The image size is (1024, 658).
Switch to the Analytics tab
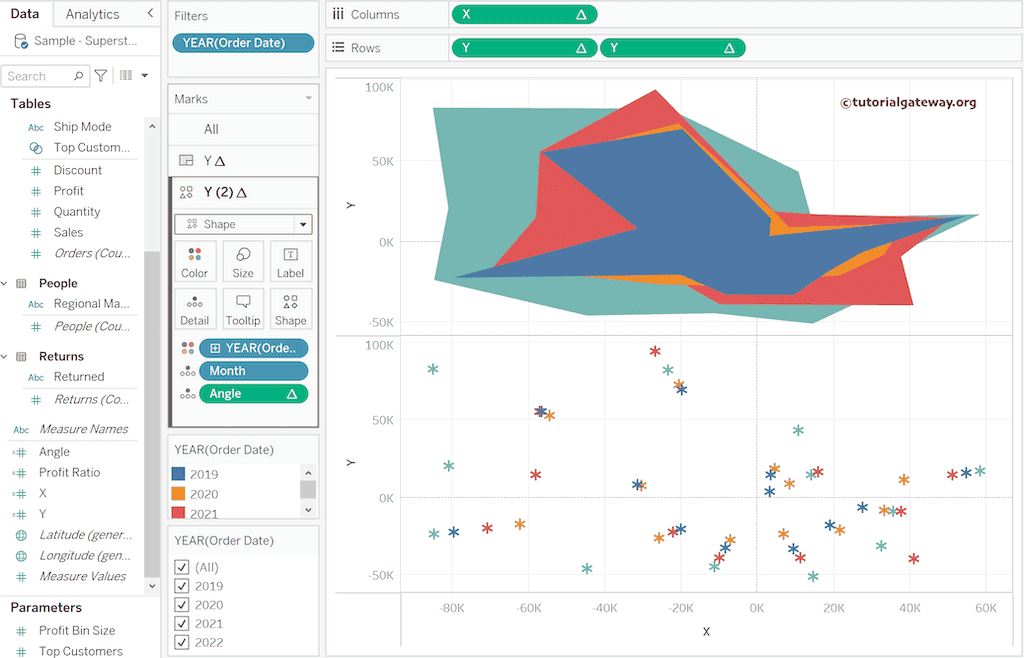[x=92, y=14]
